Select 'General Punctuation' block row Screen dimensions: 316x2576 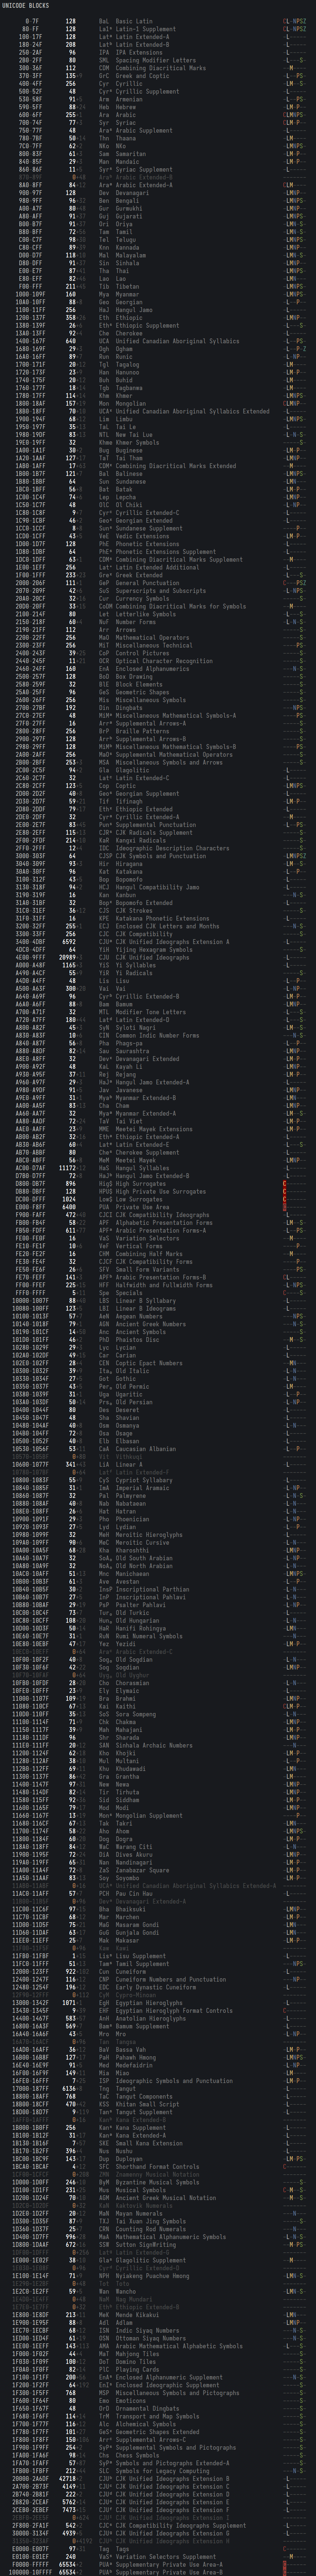[158, 583]
